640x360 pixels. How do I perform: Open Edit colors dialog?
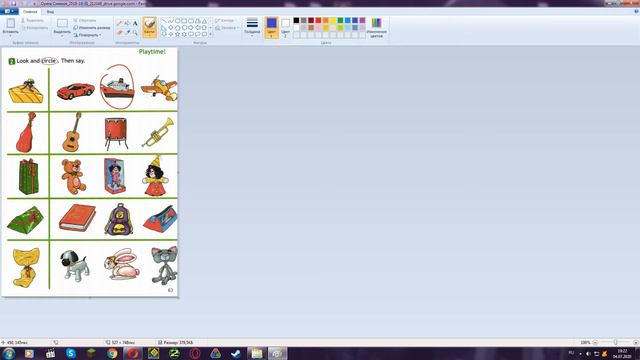tap(376, 27)
